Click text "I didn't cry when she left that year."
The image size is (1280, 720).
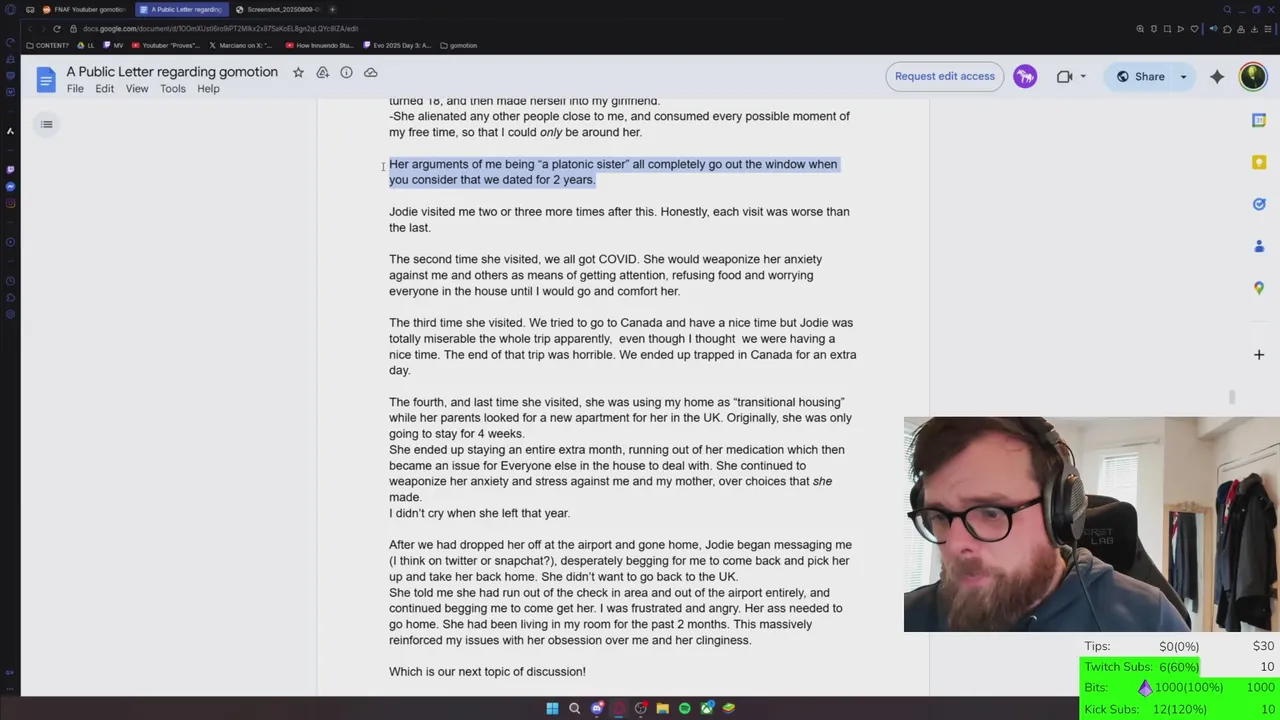point(479,513)
